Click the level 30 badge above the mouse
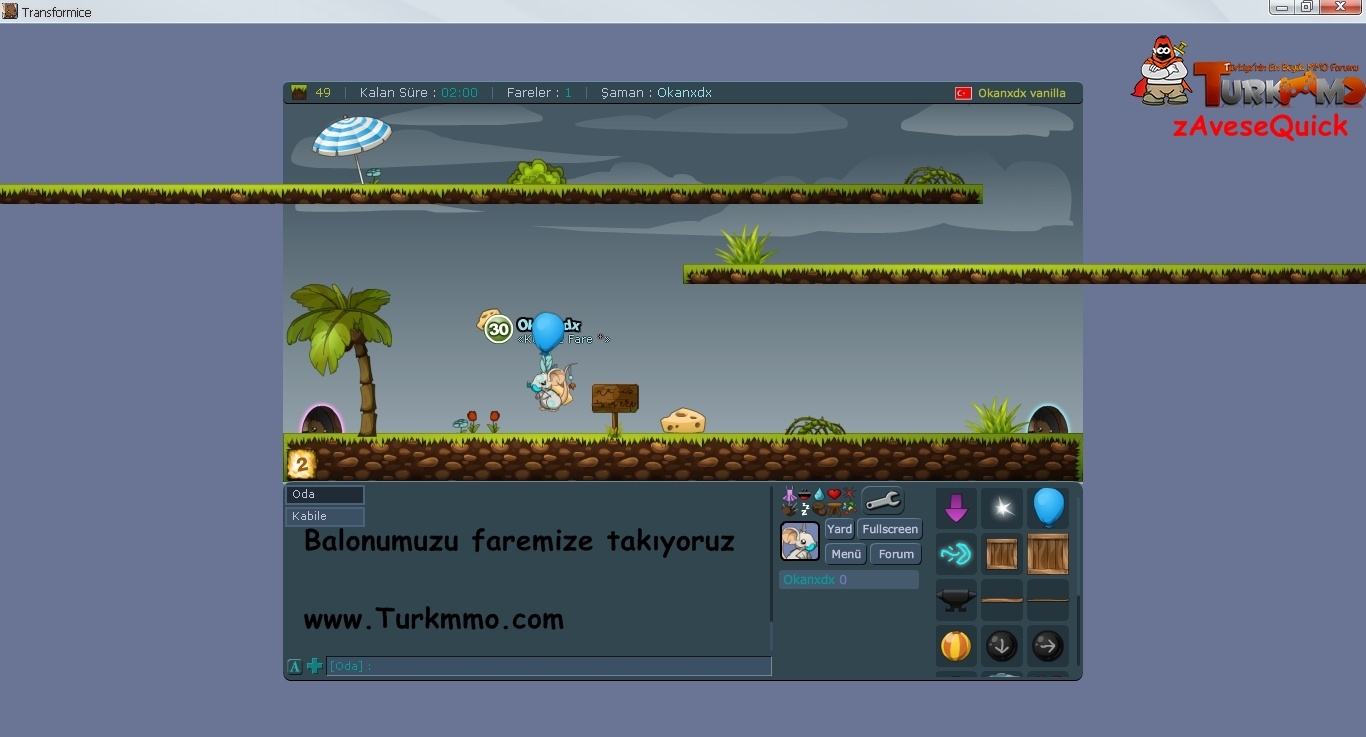Screen dimensions: 1366x737 point(499,329)
